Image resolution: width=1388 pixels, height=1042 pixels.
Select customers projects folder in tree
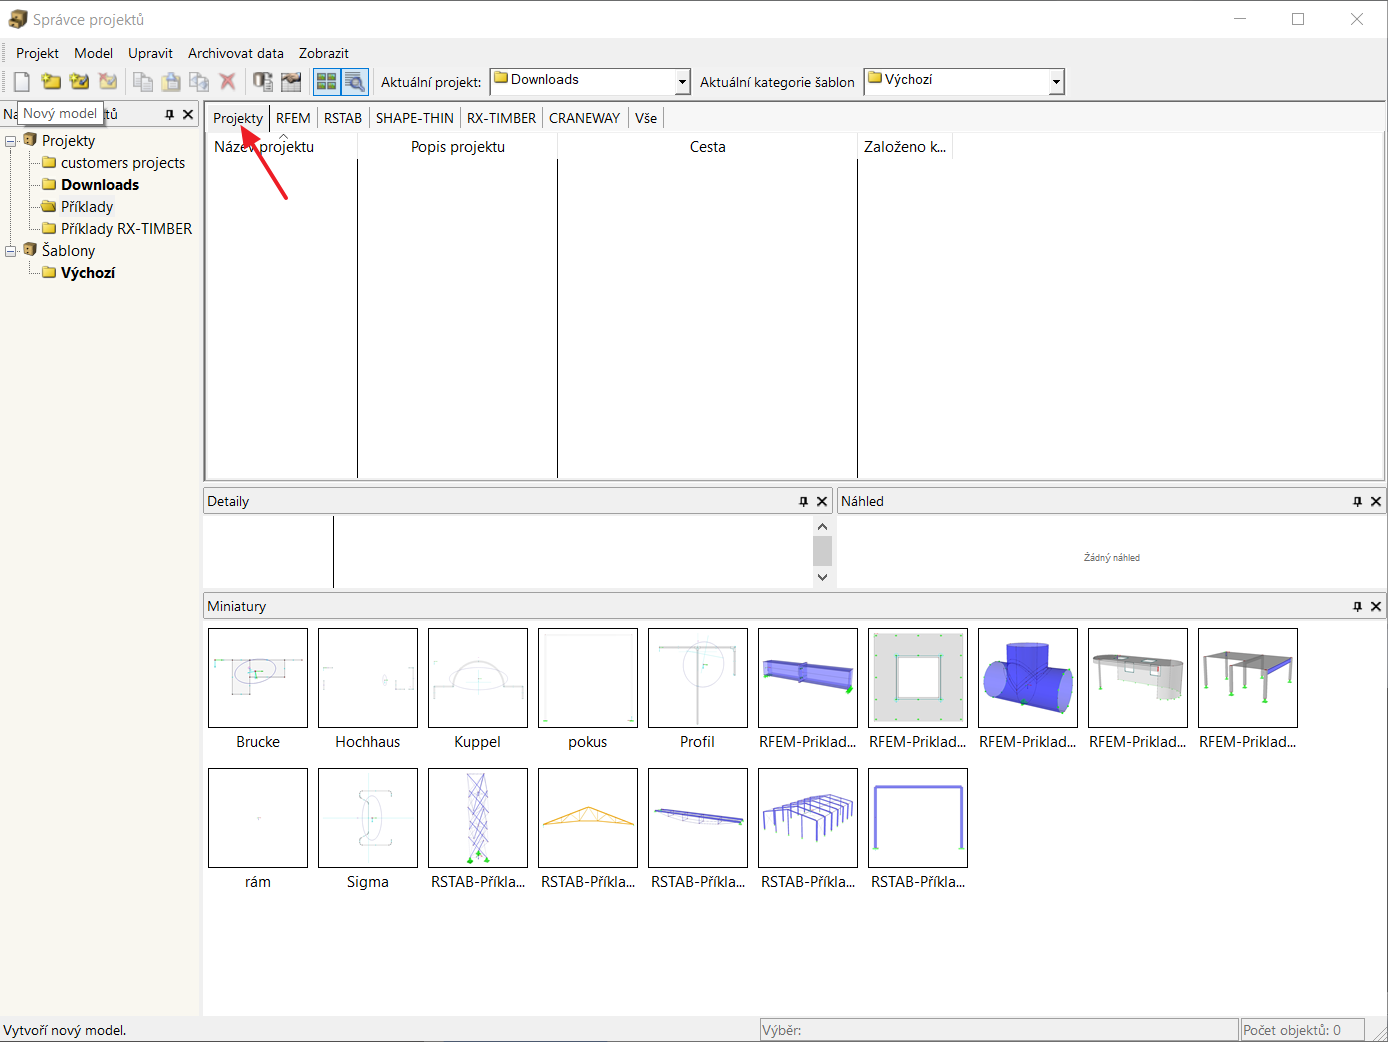coord(123,163)
